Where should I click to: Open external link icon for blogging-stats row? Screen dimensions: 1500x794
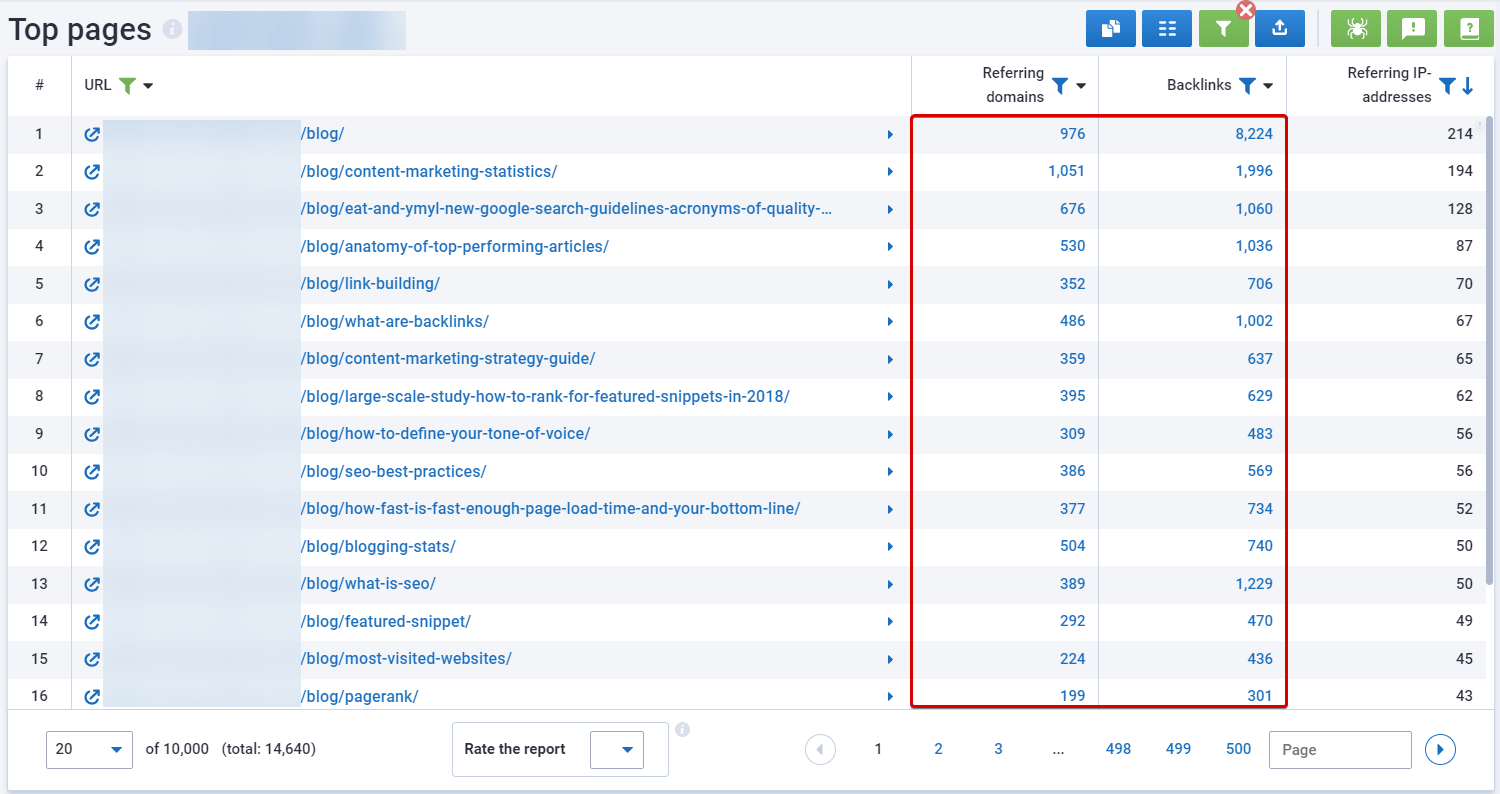tap(92, 547)
